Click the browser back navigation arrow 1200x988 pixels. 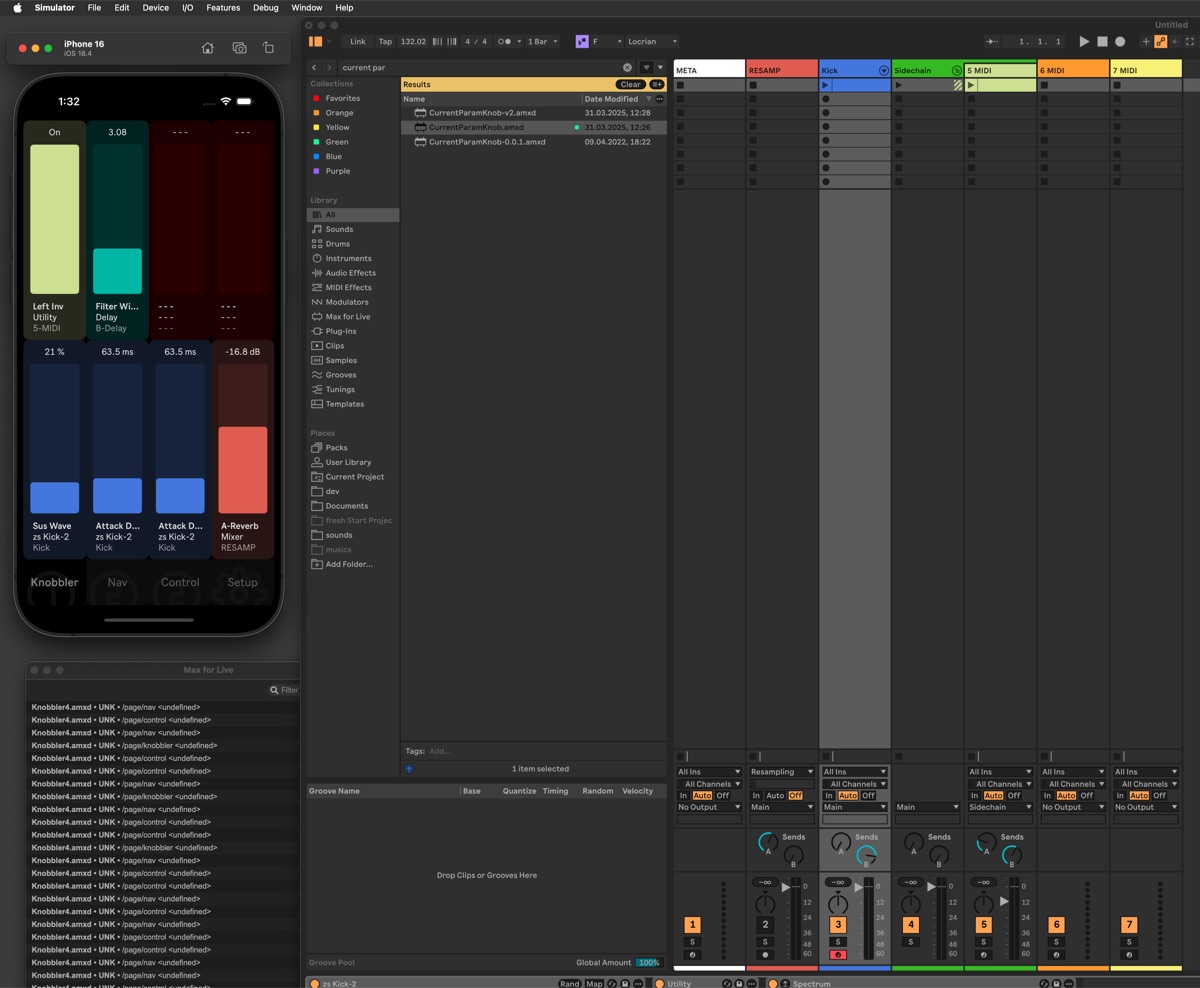tap(314, 67)
